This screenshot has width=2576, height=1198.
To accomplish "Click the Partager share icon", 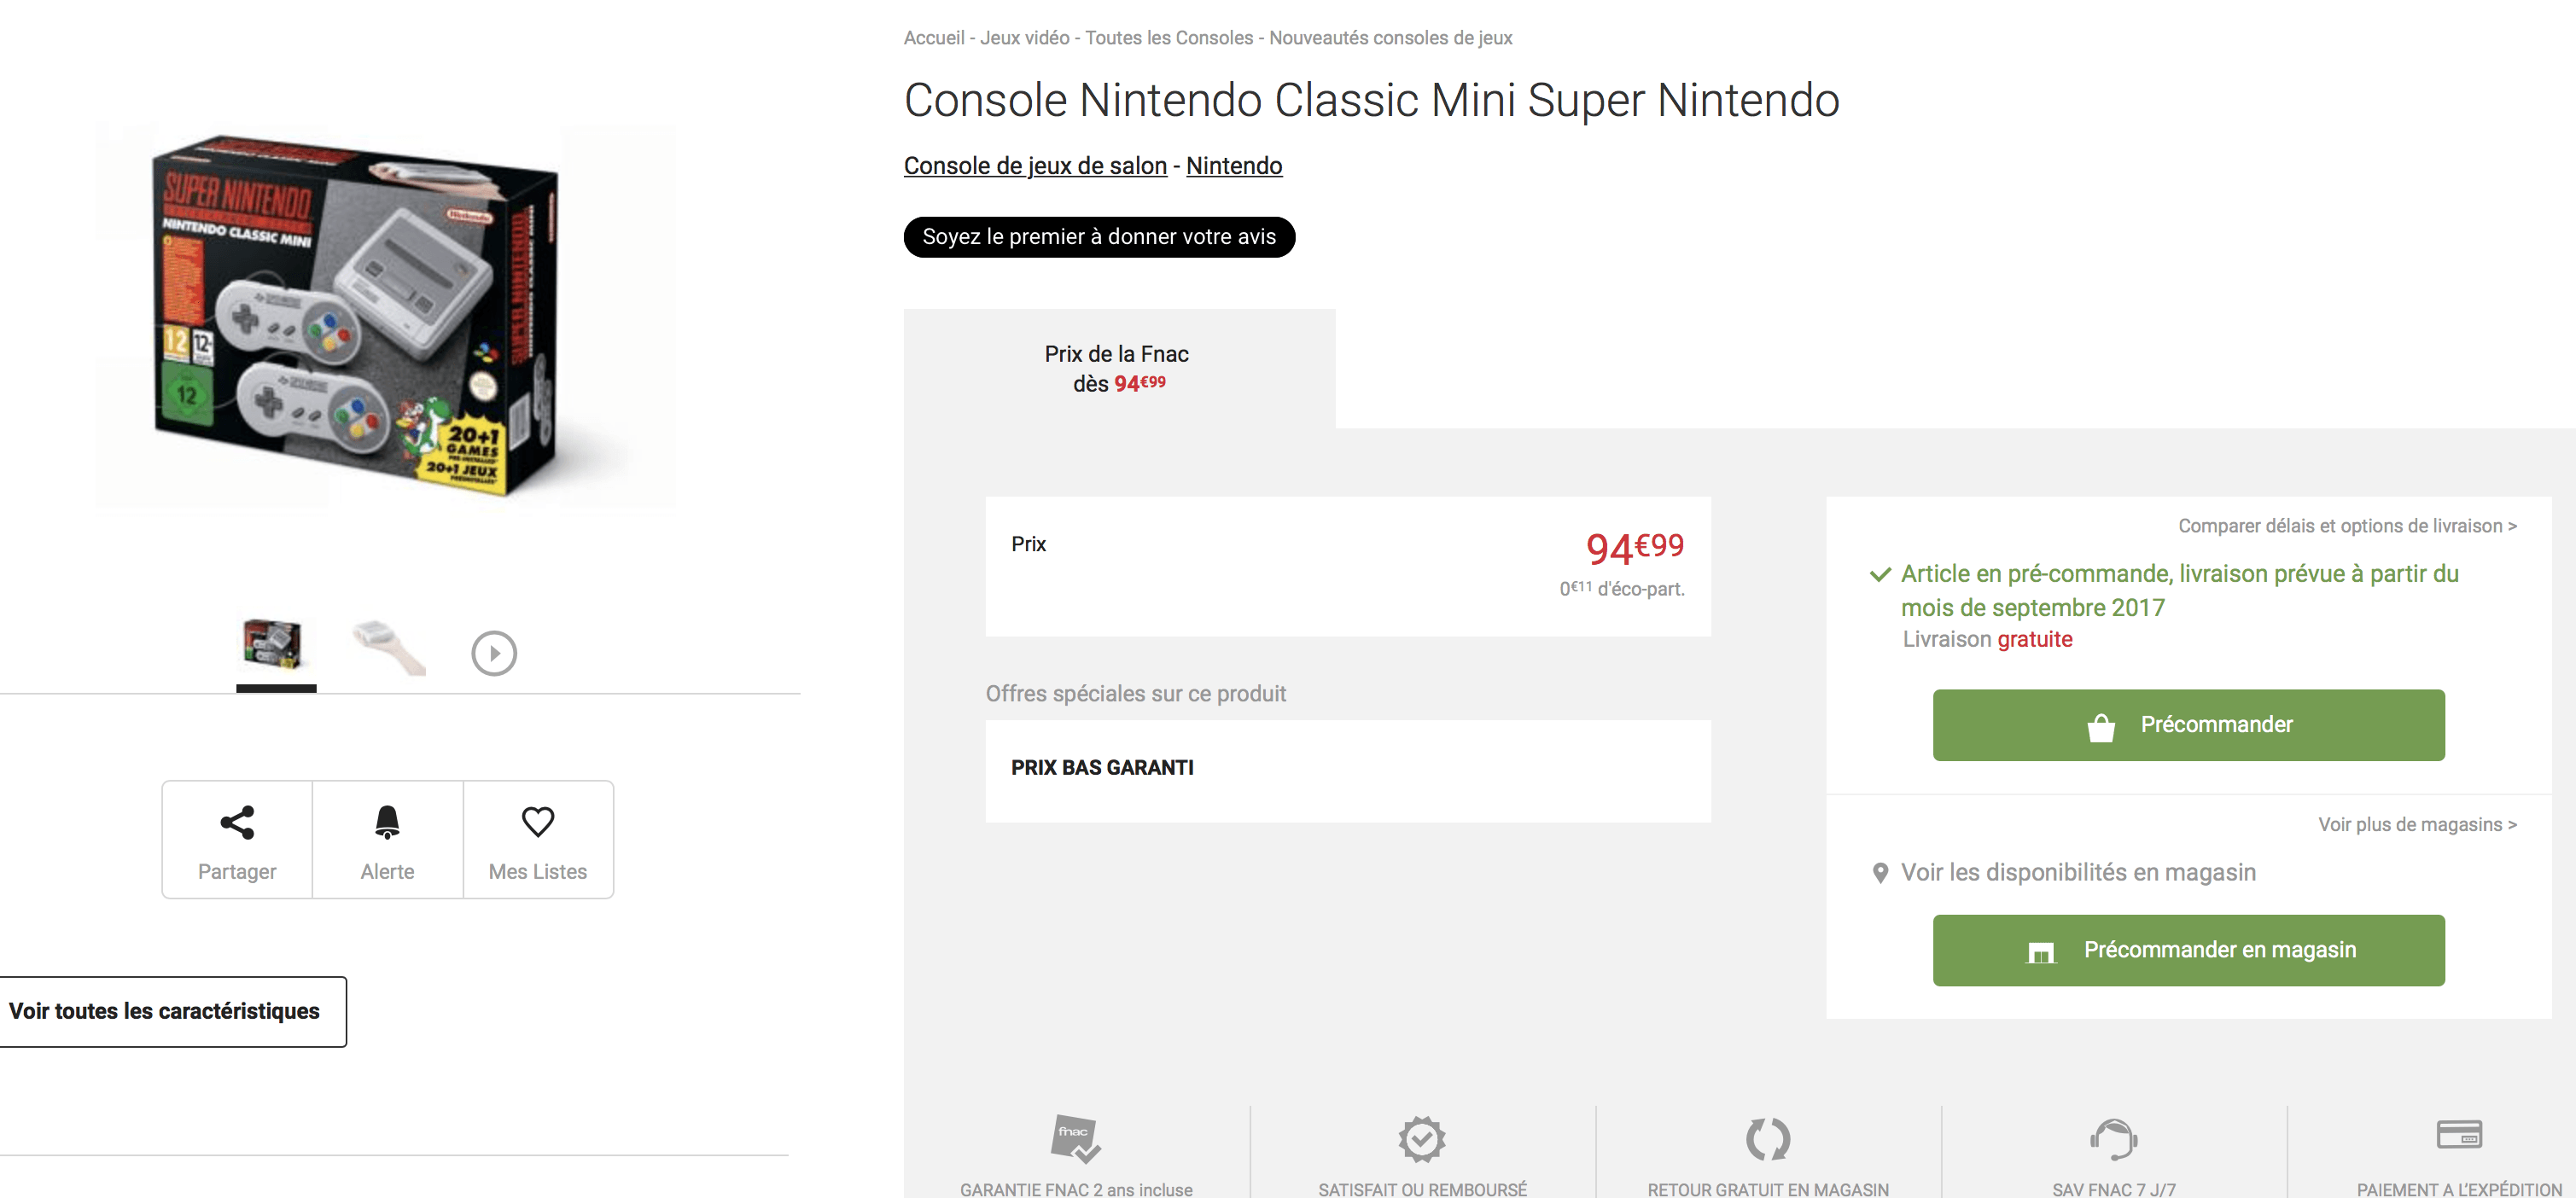I will [237, 822].
